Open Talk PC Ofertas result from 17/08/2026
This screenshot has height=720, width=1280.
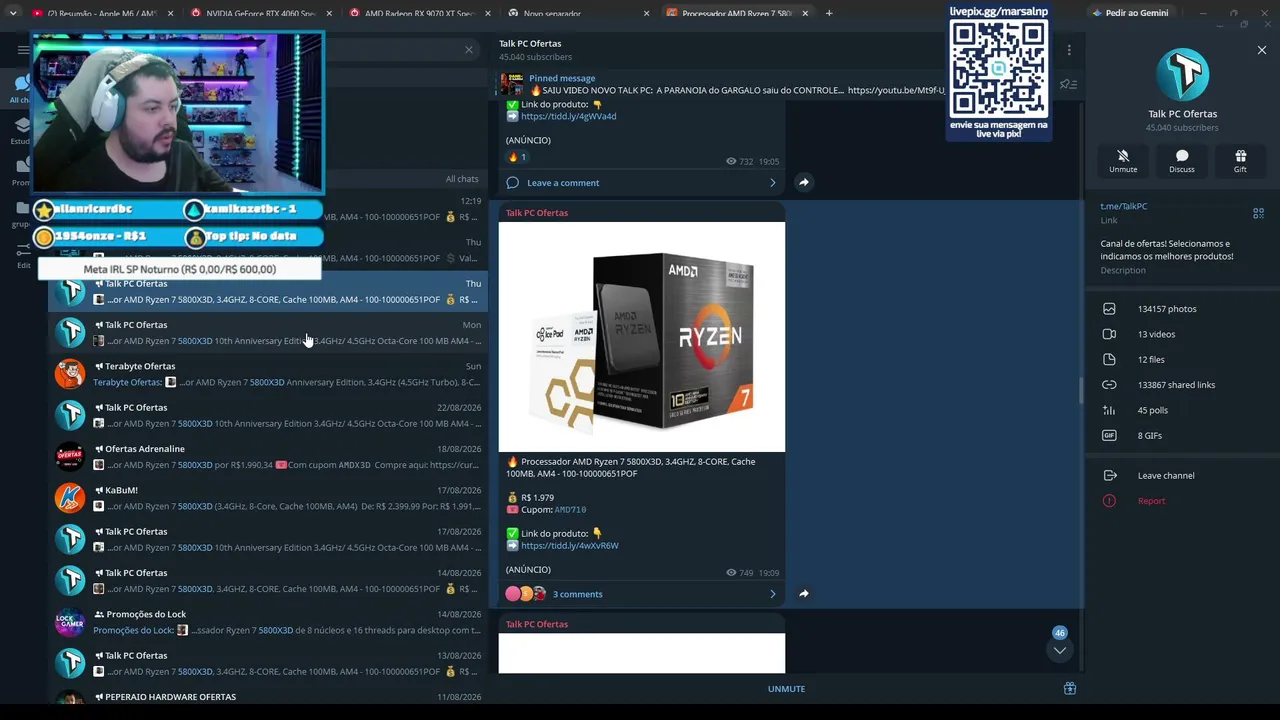(268, 540)
